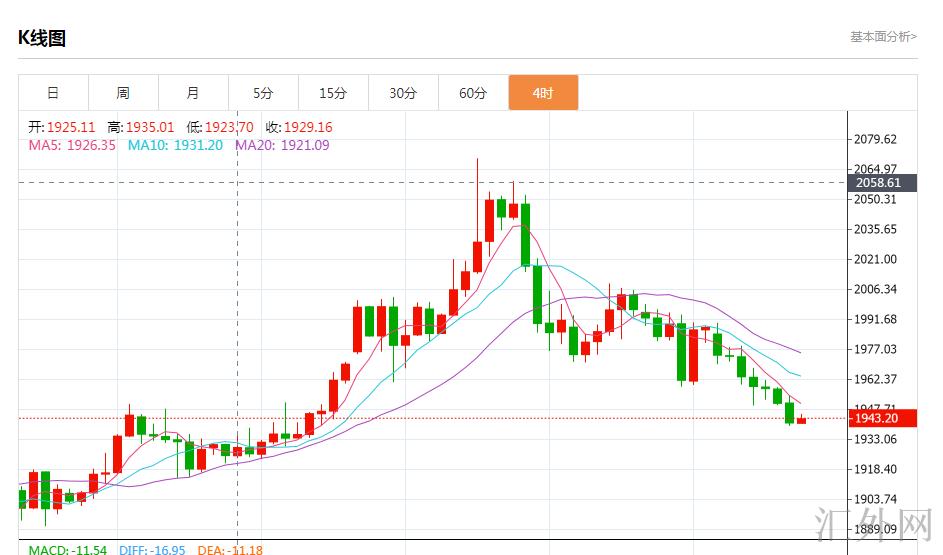943x555 pixels.
Task: Click the MA5 indicator label
Action: 72,145
